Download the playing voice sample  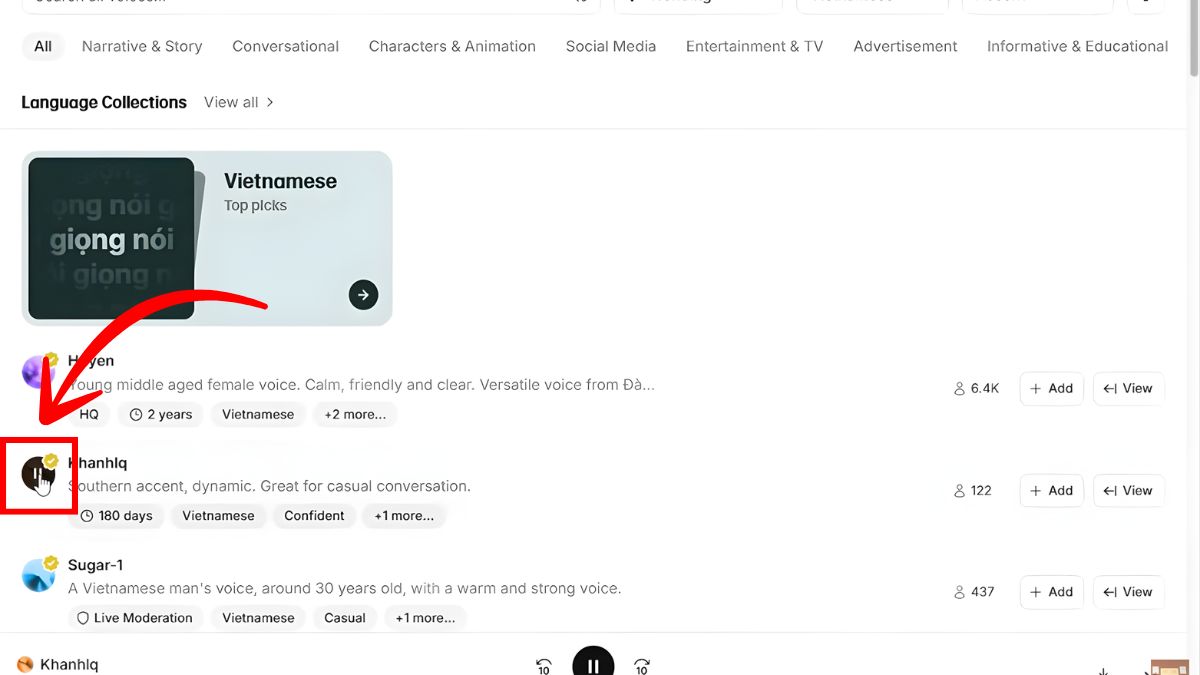tap(1103, 670)
